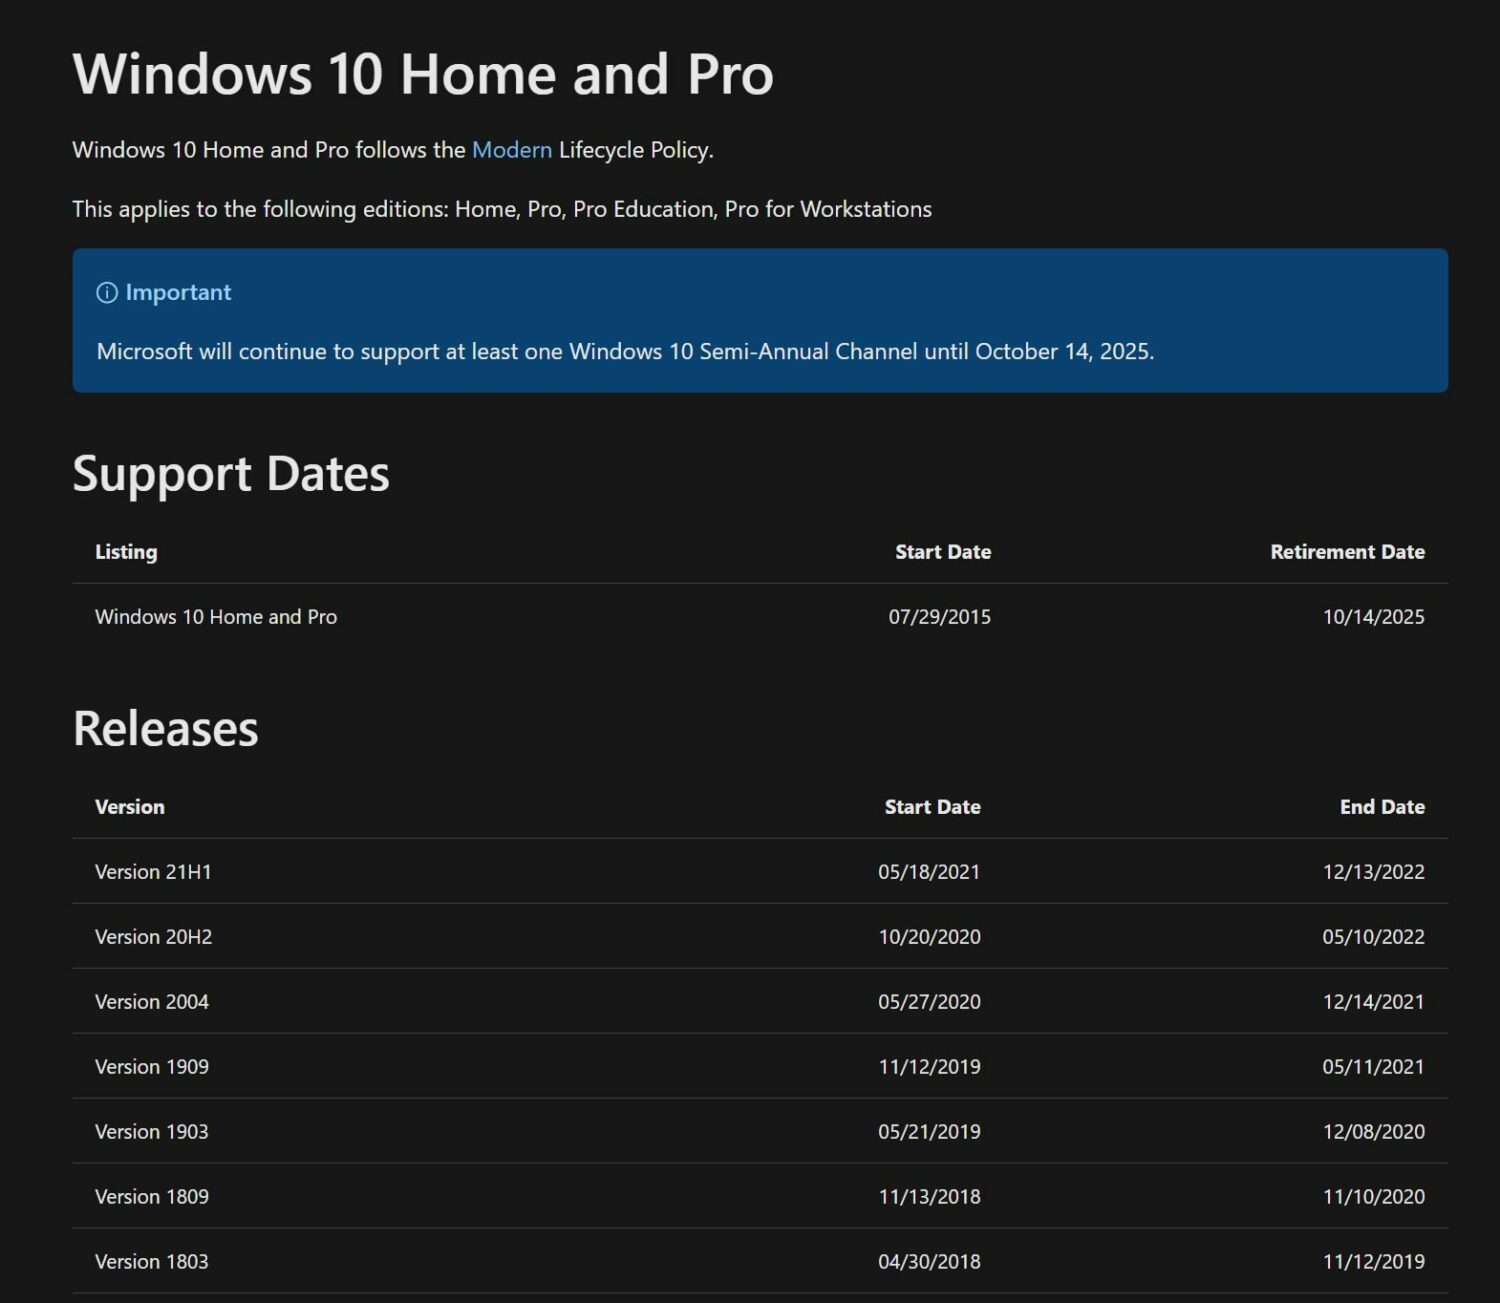The image size is (1500, 1303).
Task: Click the 'This applies to the following editions' line
Action: tap(502, 209)
